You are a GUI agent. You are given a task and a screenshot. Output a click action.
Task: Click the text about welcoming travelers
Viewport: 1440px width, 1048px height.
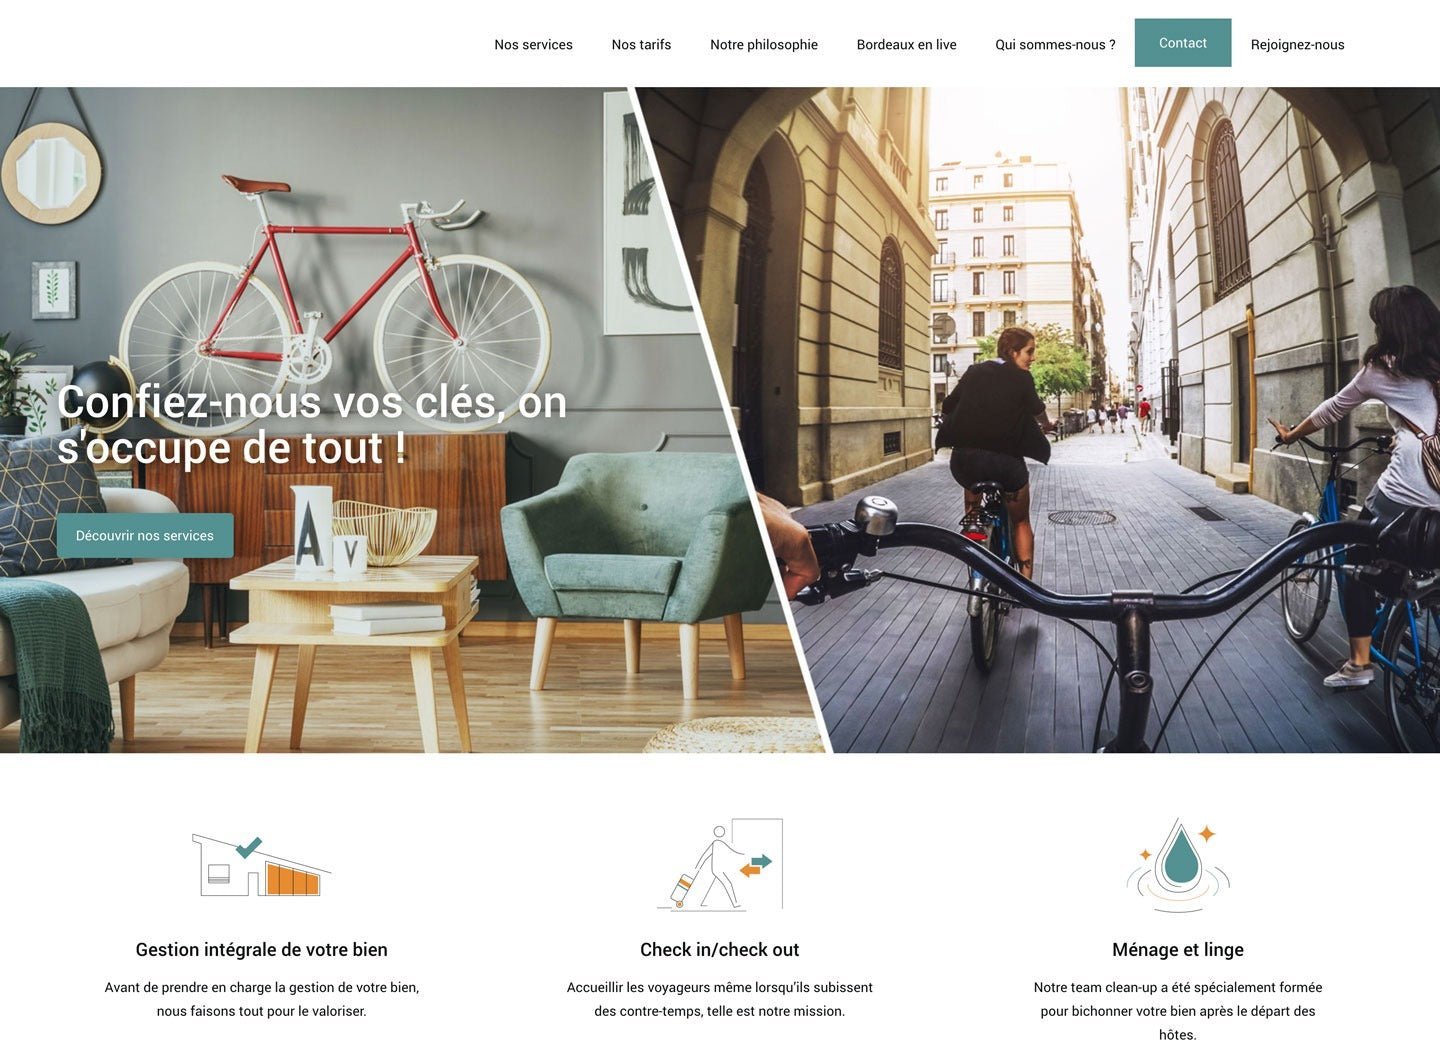pyautogui.click(x=720, y=999)
